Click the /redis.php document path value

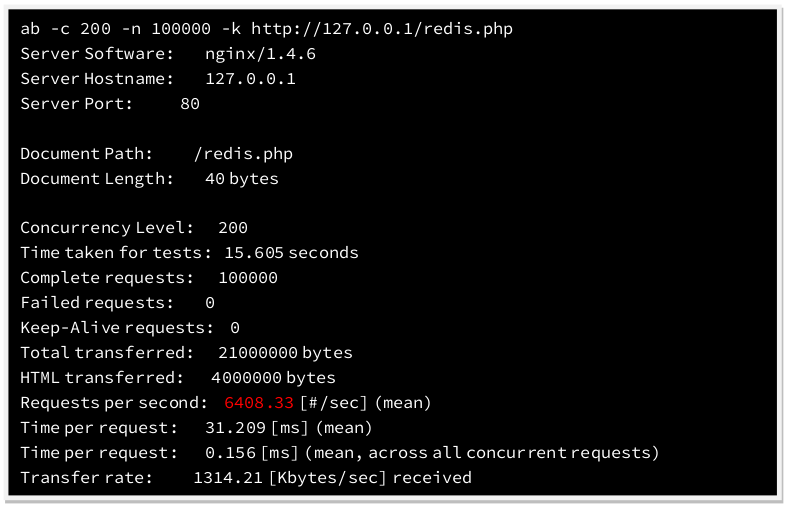pyautogui.click(x=245, y=154)
